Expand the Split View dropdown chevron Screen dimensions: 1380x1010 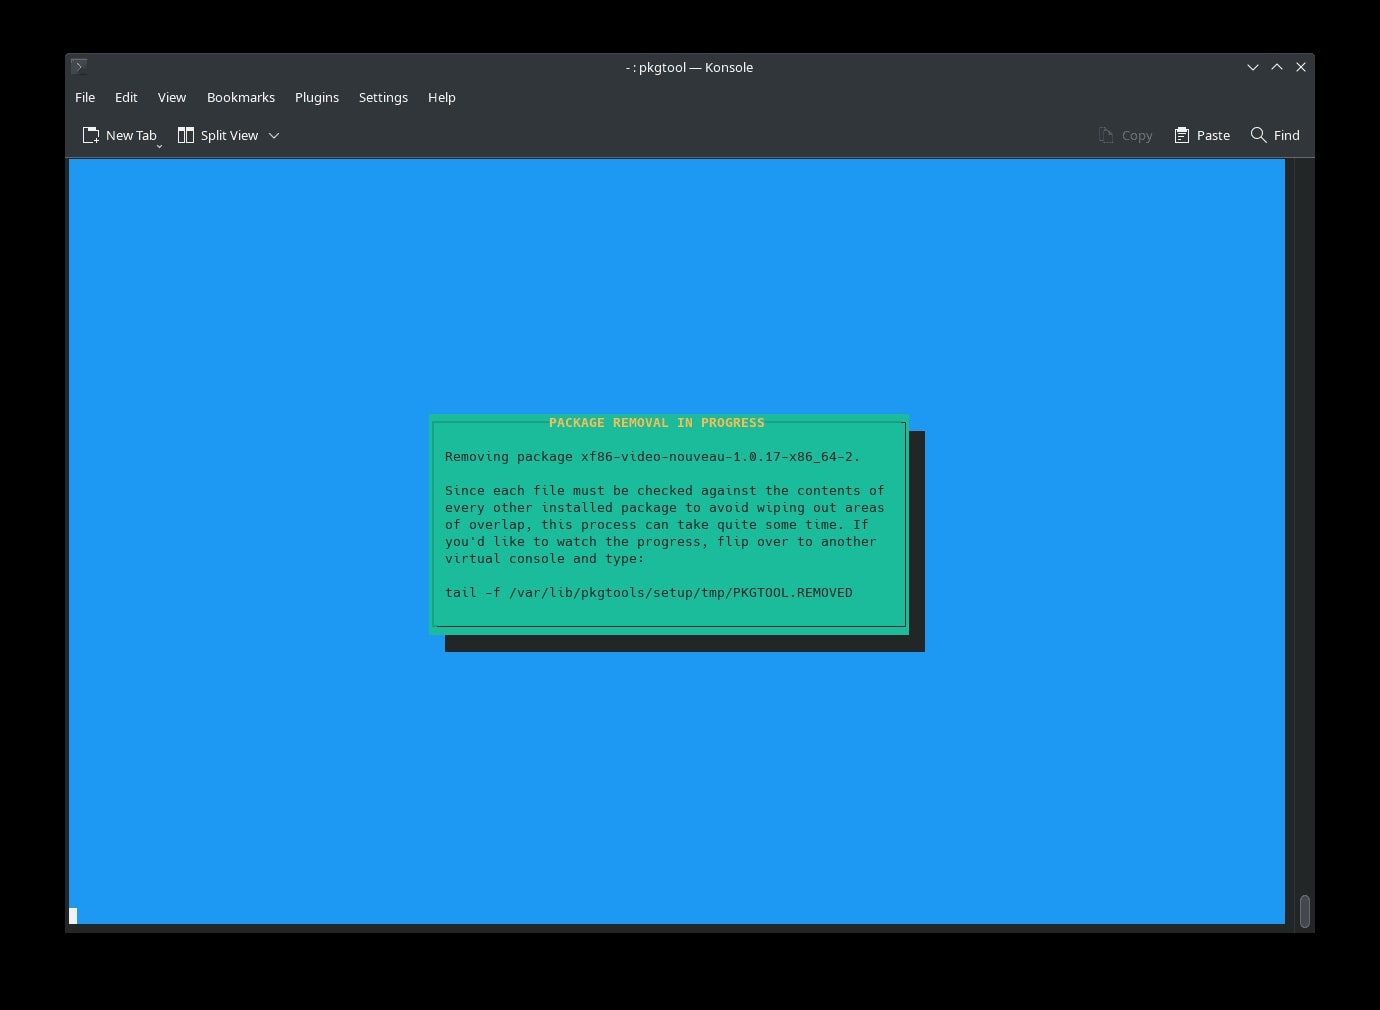tap(274, 135)
